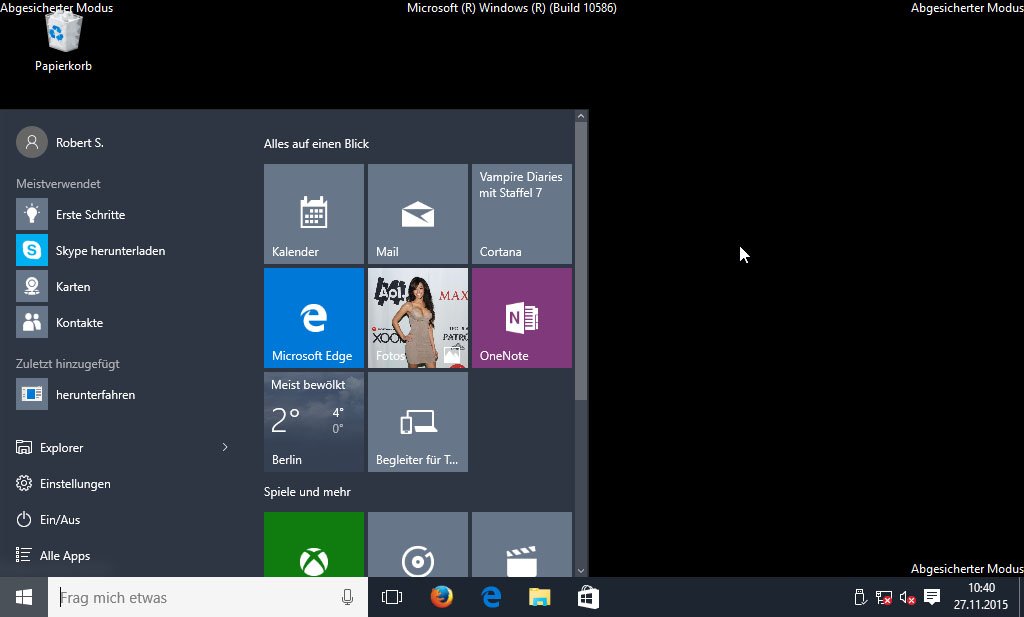Toggle Task View on the taskbar
Image resolution: width=1024 pixels, height=617 pixels.
(391, 597)
